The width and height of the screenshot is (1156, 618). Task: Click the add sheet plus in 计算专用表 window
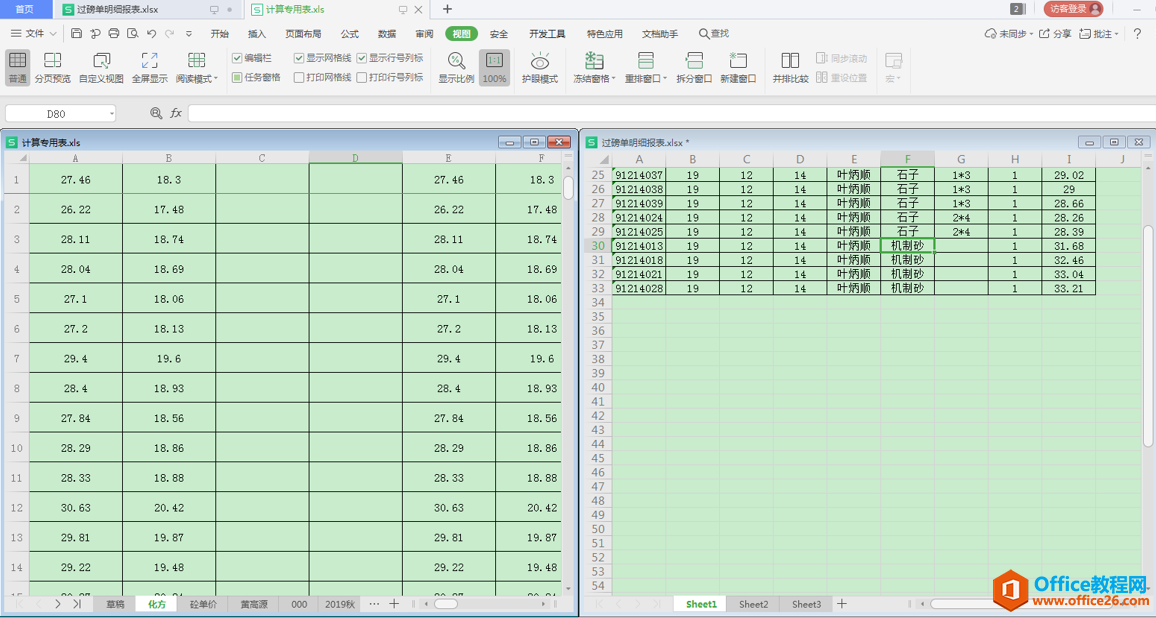coord(394,604)
